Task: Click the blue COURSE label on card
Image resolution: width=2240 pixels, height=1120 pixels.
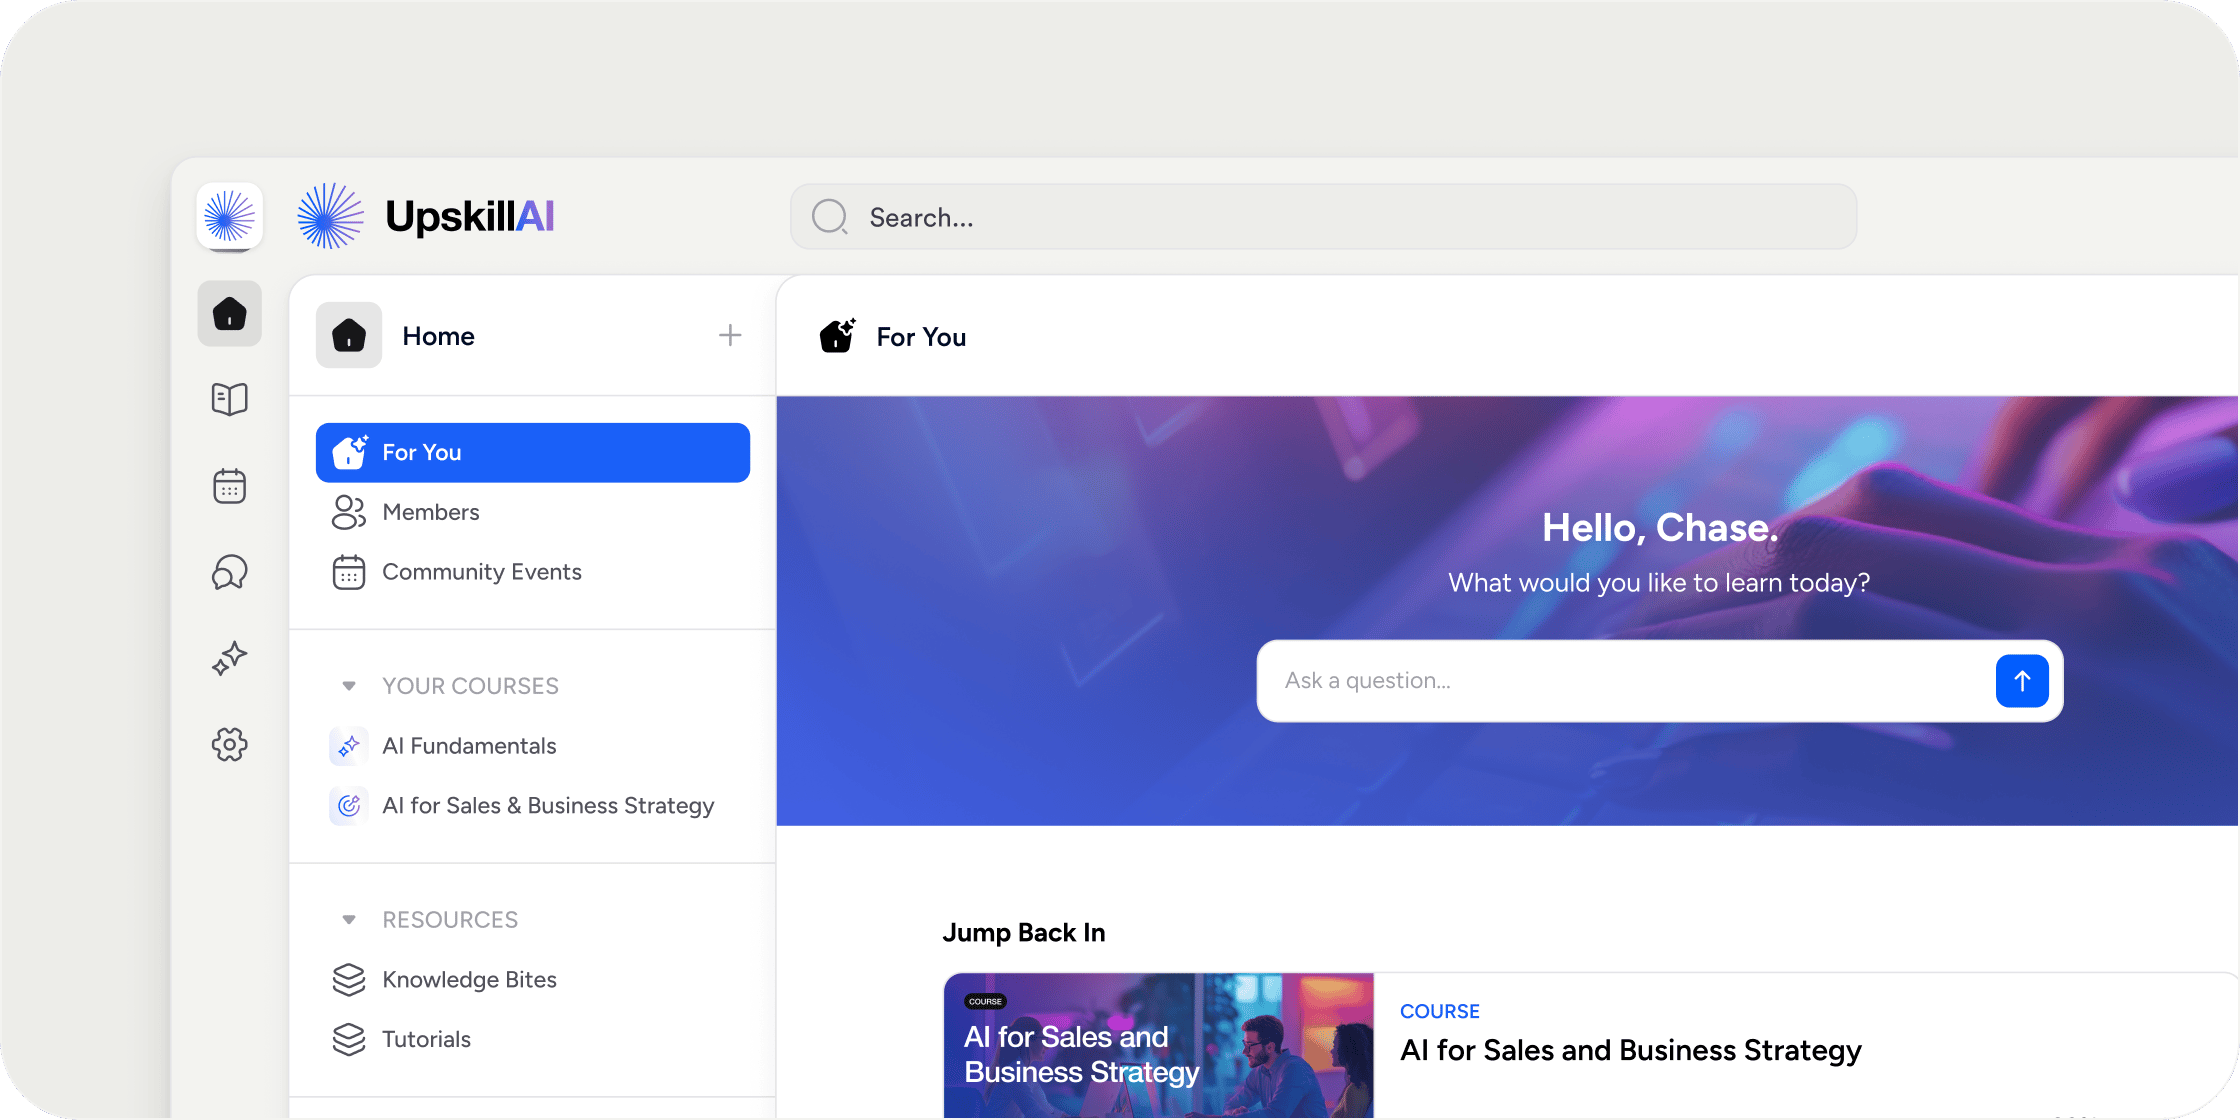Action: 1440,1011
